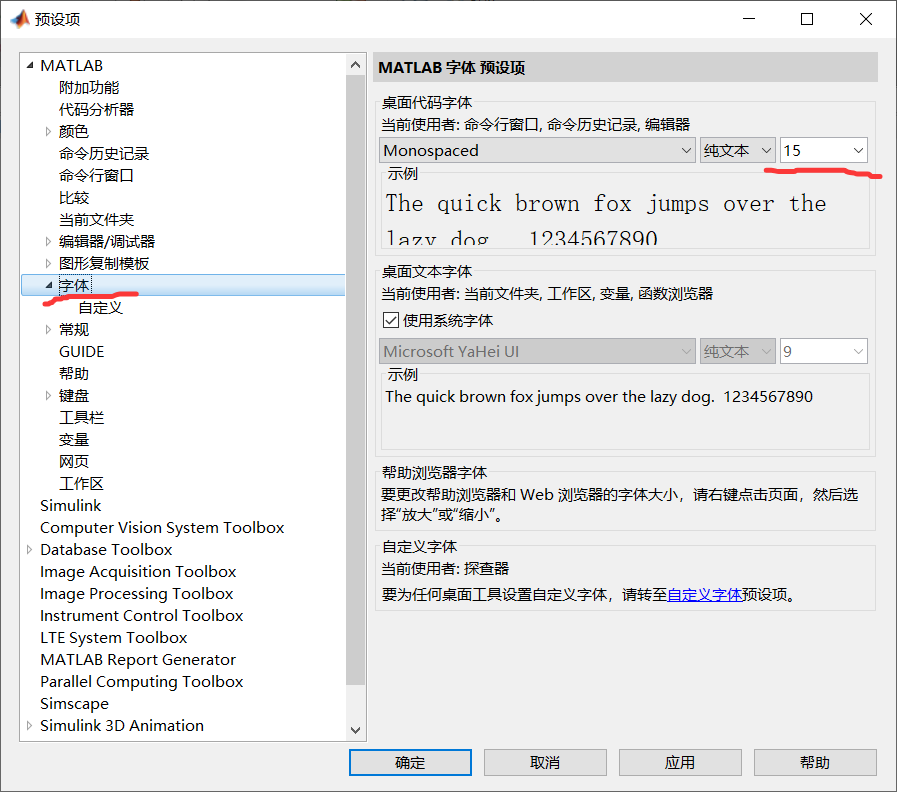Collapse the MATLAB tree node
Screen dimensions: 897x792
click(x=30, y=65)
